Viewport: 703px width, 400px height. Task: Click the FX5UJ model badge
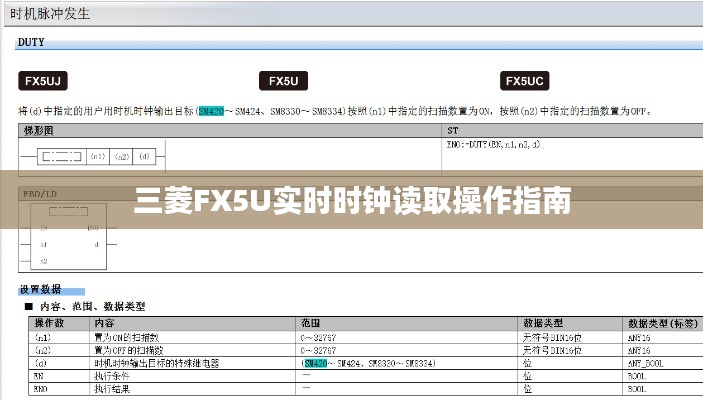(x=43, y=81)
